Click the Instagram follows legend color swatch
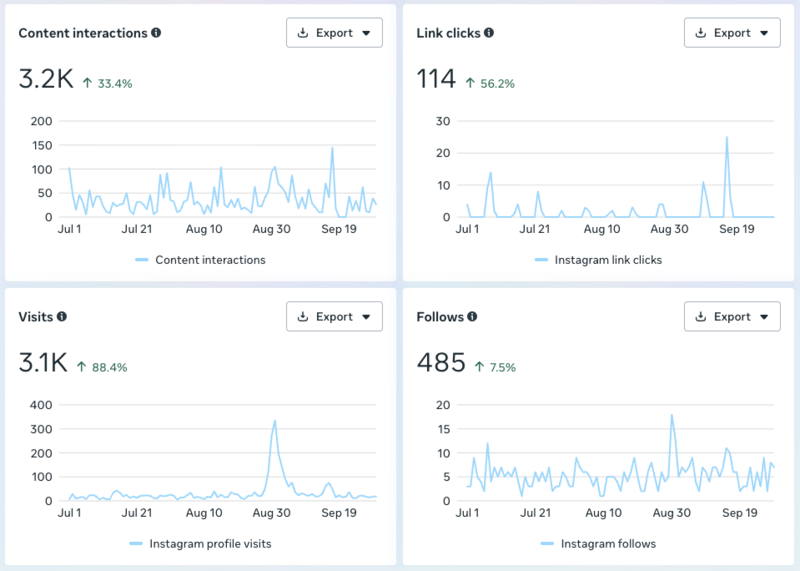The image size is (800, 571). [546, 544]
